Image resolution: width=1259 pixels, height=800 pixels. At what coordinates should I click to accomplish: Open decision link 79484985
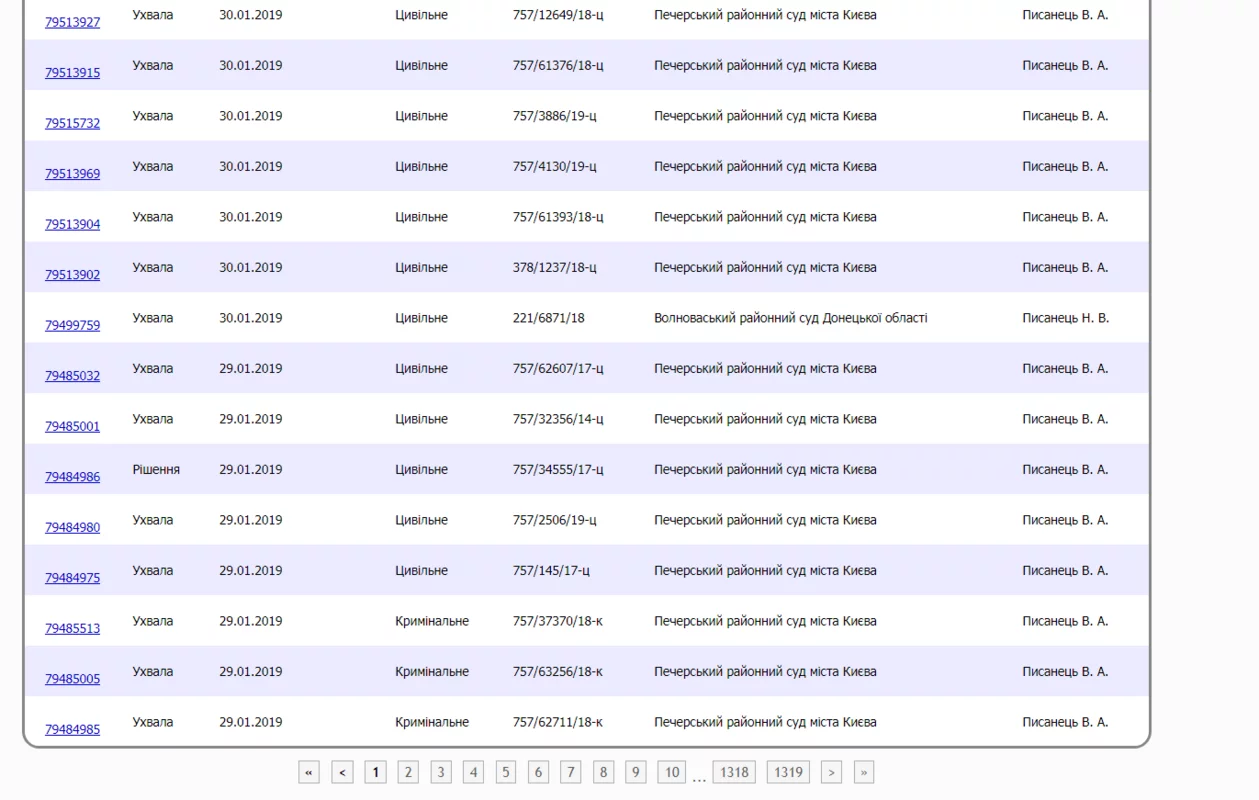[72, 729]
